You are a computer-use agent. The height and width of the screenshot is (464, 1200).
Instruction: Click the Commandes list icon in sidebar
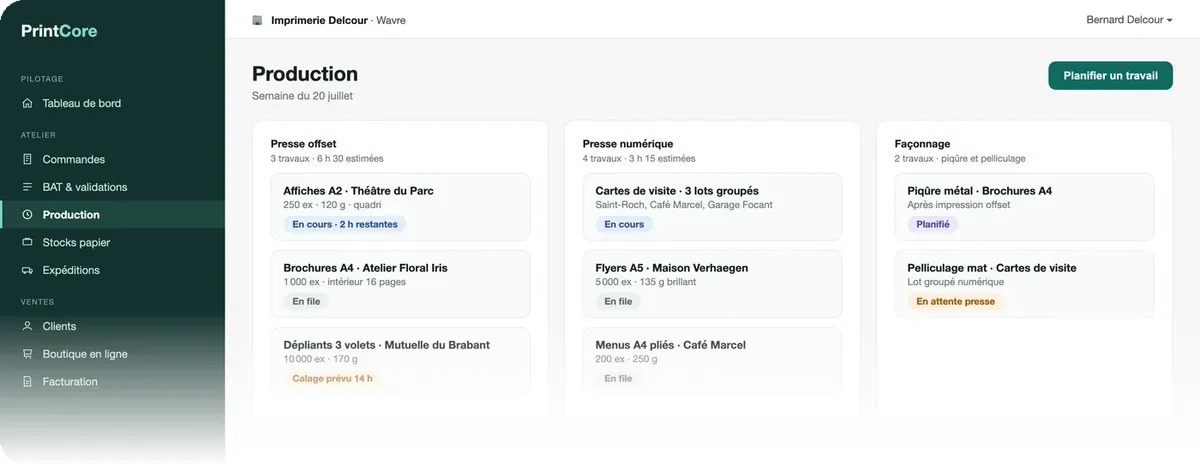[27, 159]
